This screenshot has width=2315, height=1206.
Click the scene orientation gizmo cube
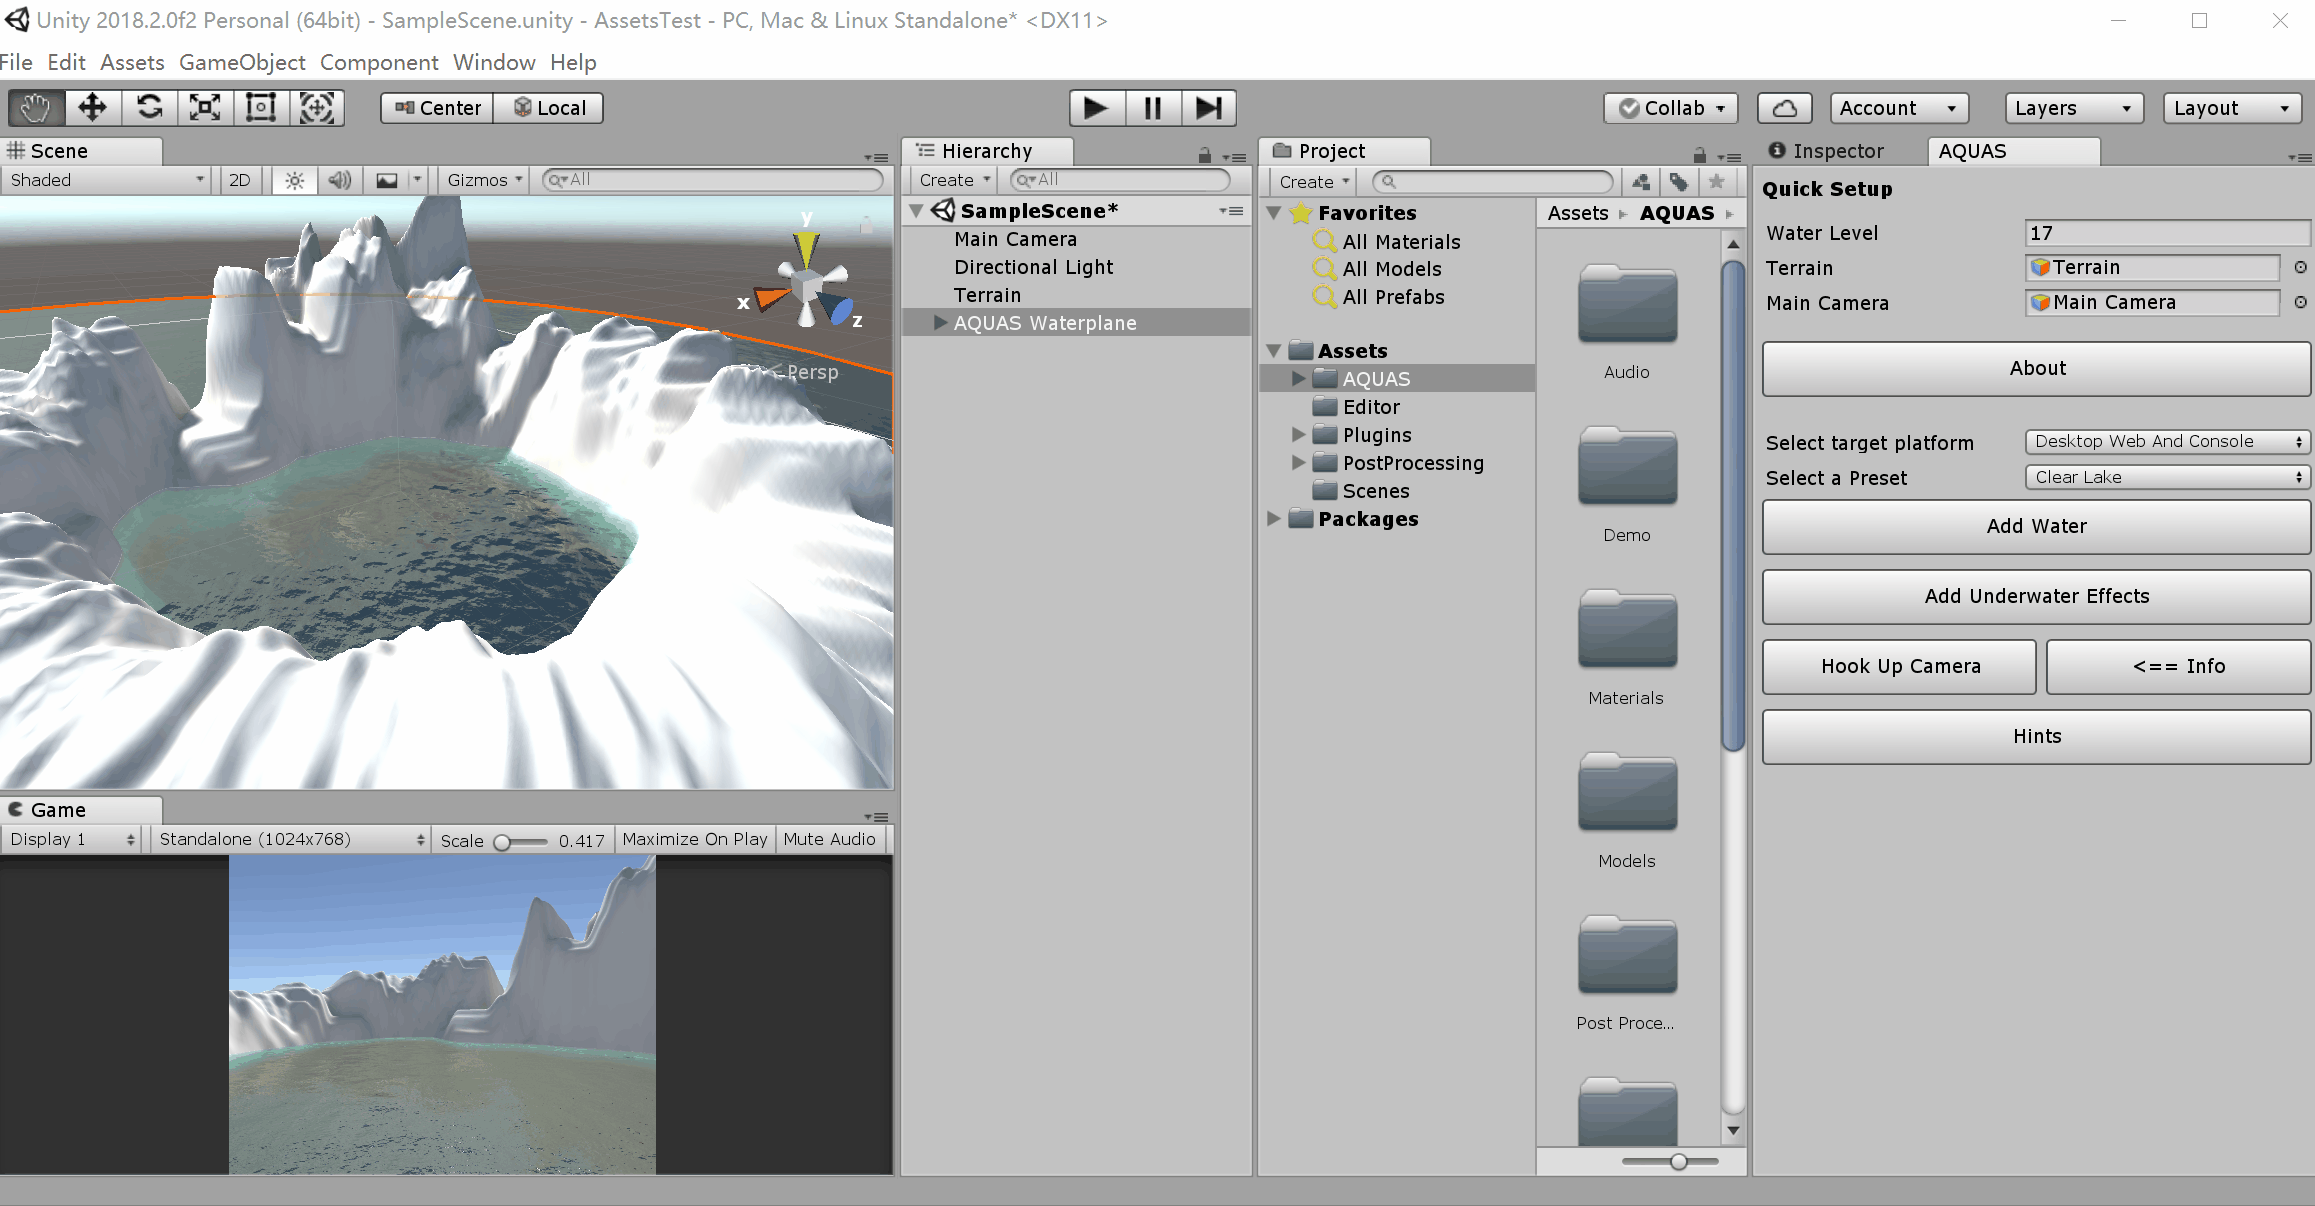tap(806, 287)
